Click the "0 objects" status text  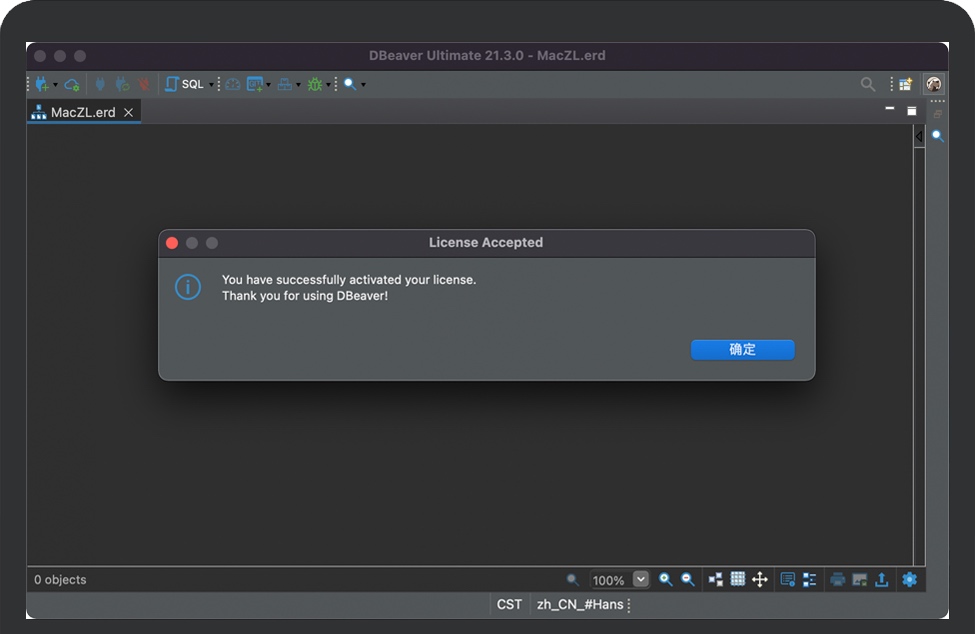click(x=60, y=579)
